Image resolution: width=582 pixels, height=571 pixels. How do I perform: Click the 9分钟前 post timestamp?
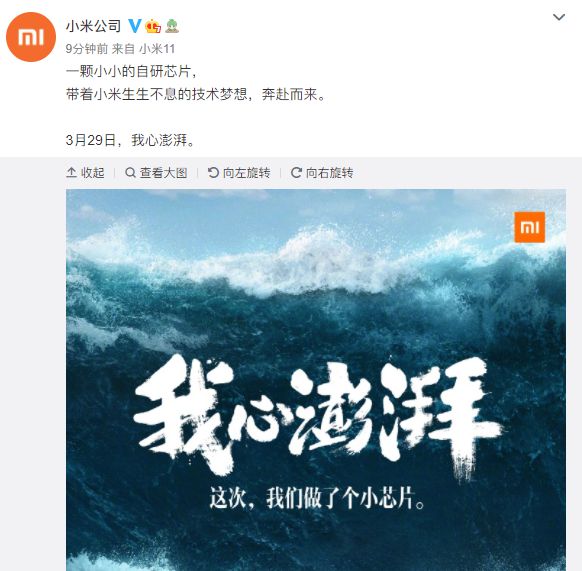pyautogui.click(x=87, y=49)
